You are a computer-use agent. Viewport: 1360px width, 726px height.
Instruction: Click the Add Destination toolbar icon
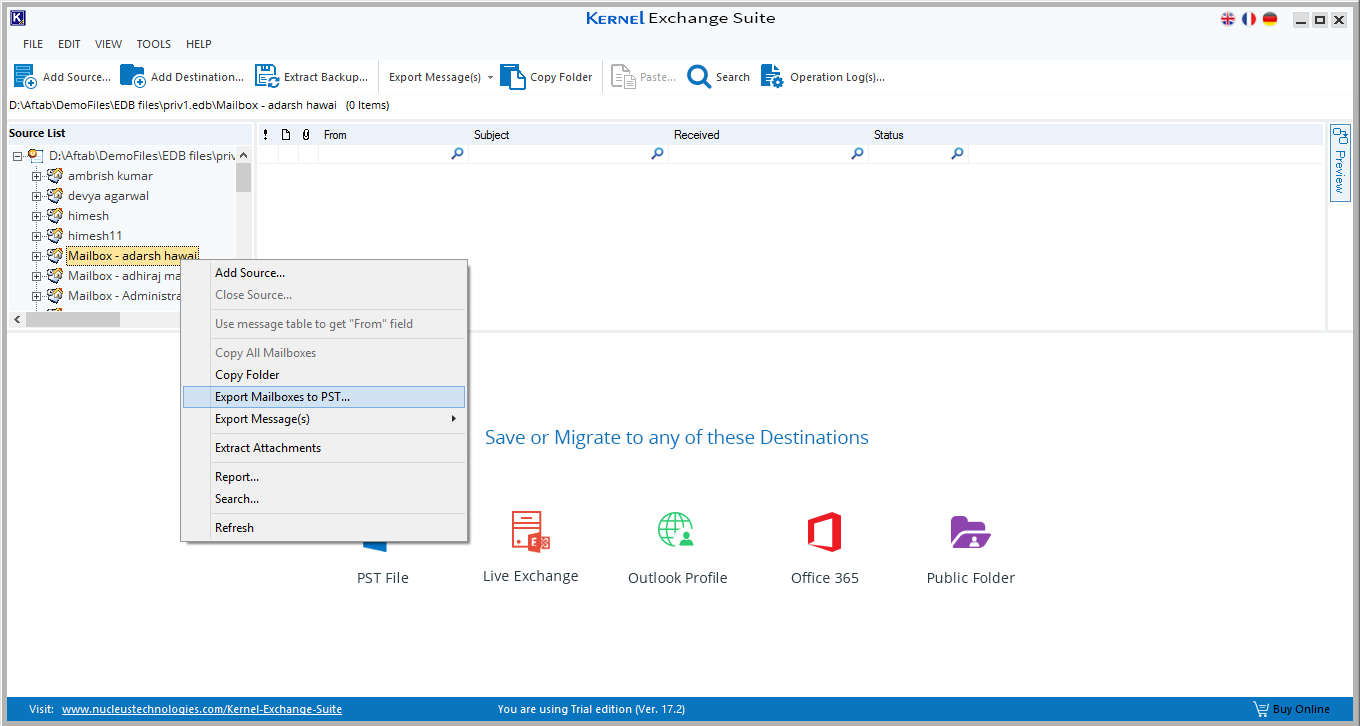click(133, 77)
